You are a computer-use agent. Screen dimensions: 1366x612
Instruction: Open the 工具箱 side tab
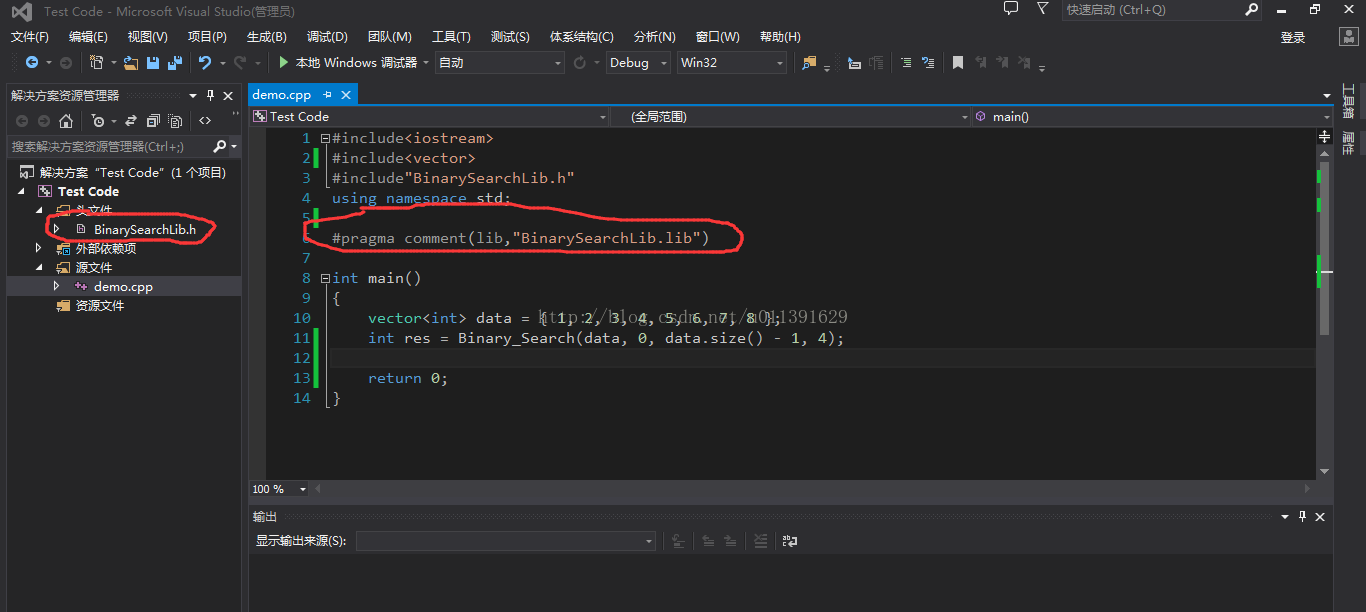coord(1348,100)
